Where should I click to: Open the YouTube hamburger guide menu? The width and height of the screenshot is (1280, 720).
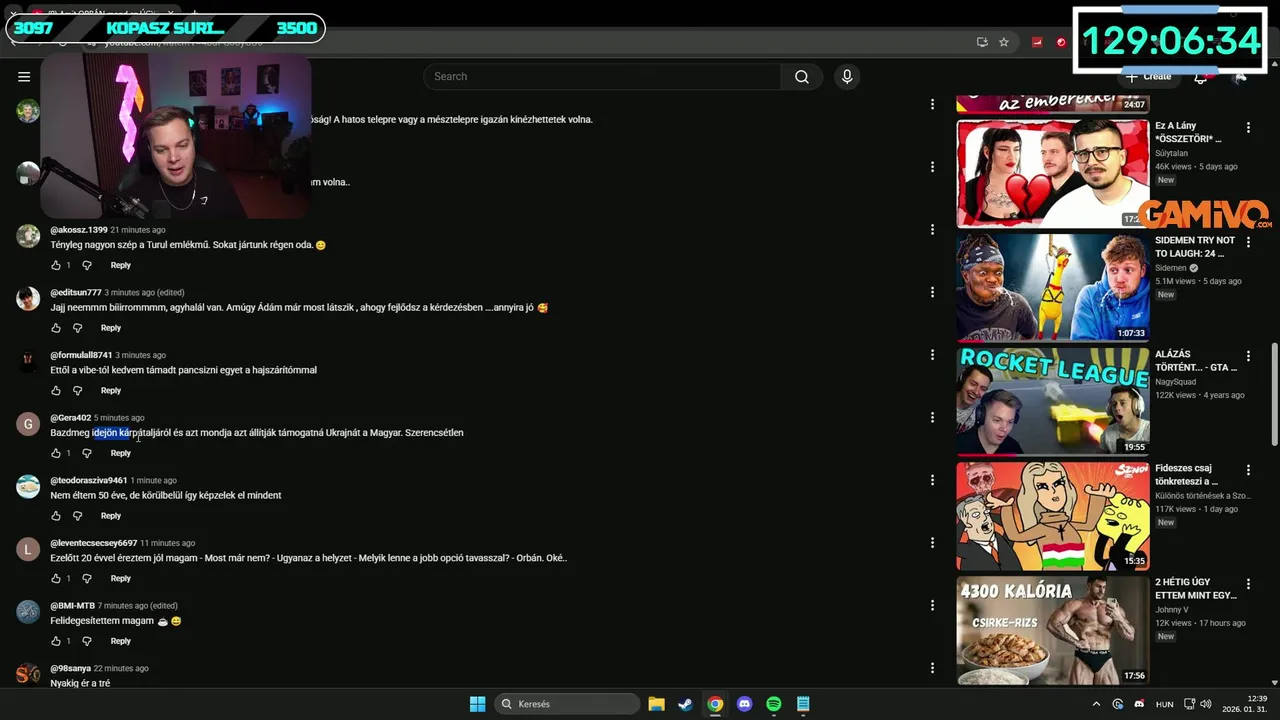coord(24,77)
